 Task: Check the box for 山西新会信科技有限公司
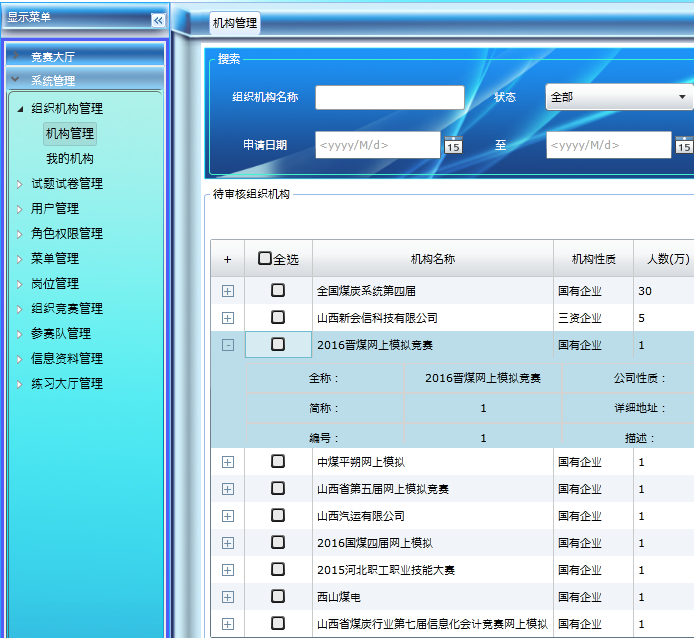[x=278, y=318]
